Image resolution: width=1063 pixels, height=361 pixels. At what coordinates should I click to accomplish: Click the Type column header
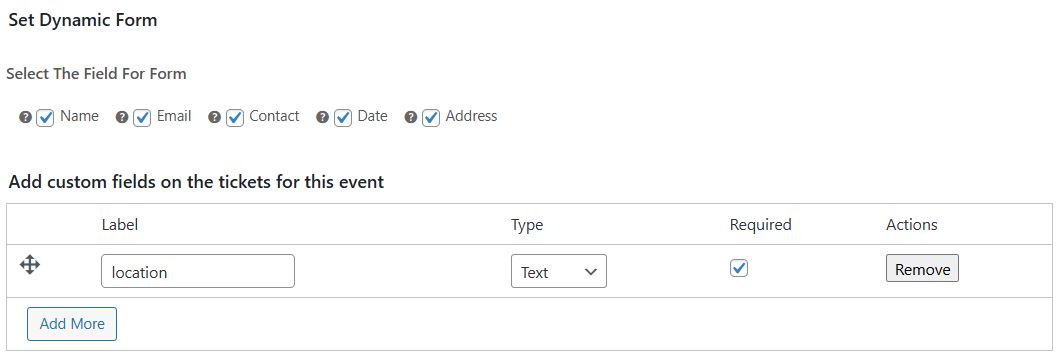(x=527, y=225)
